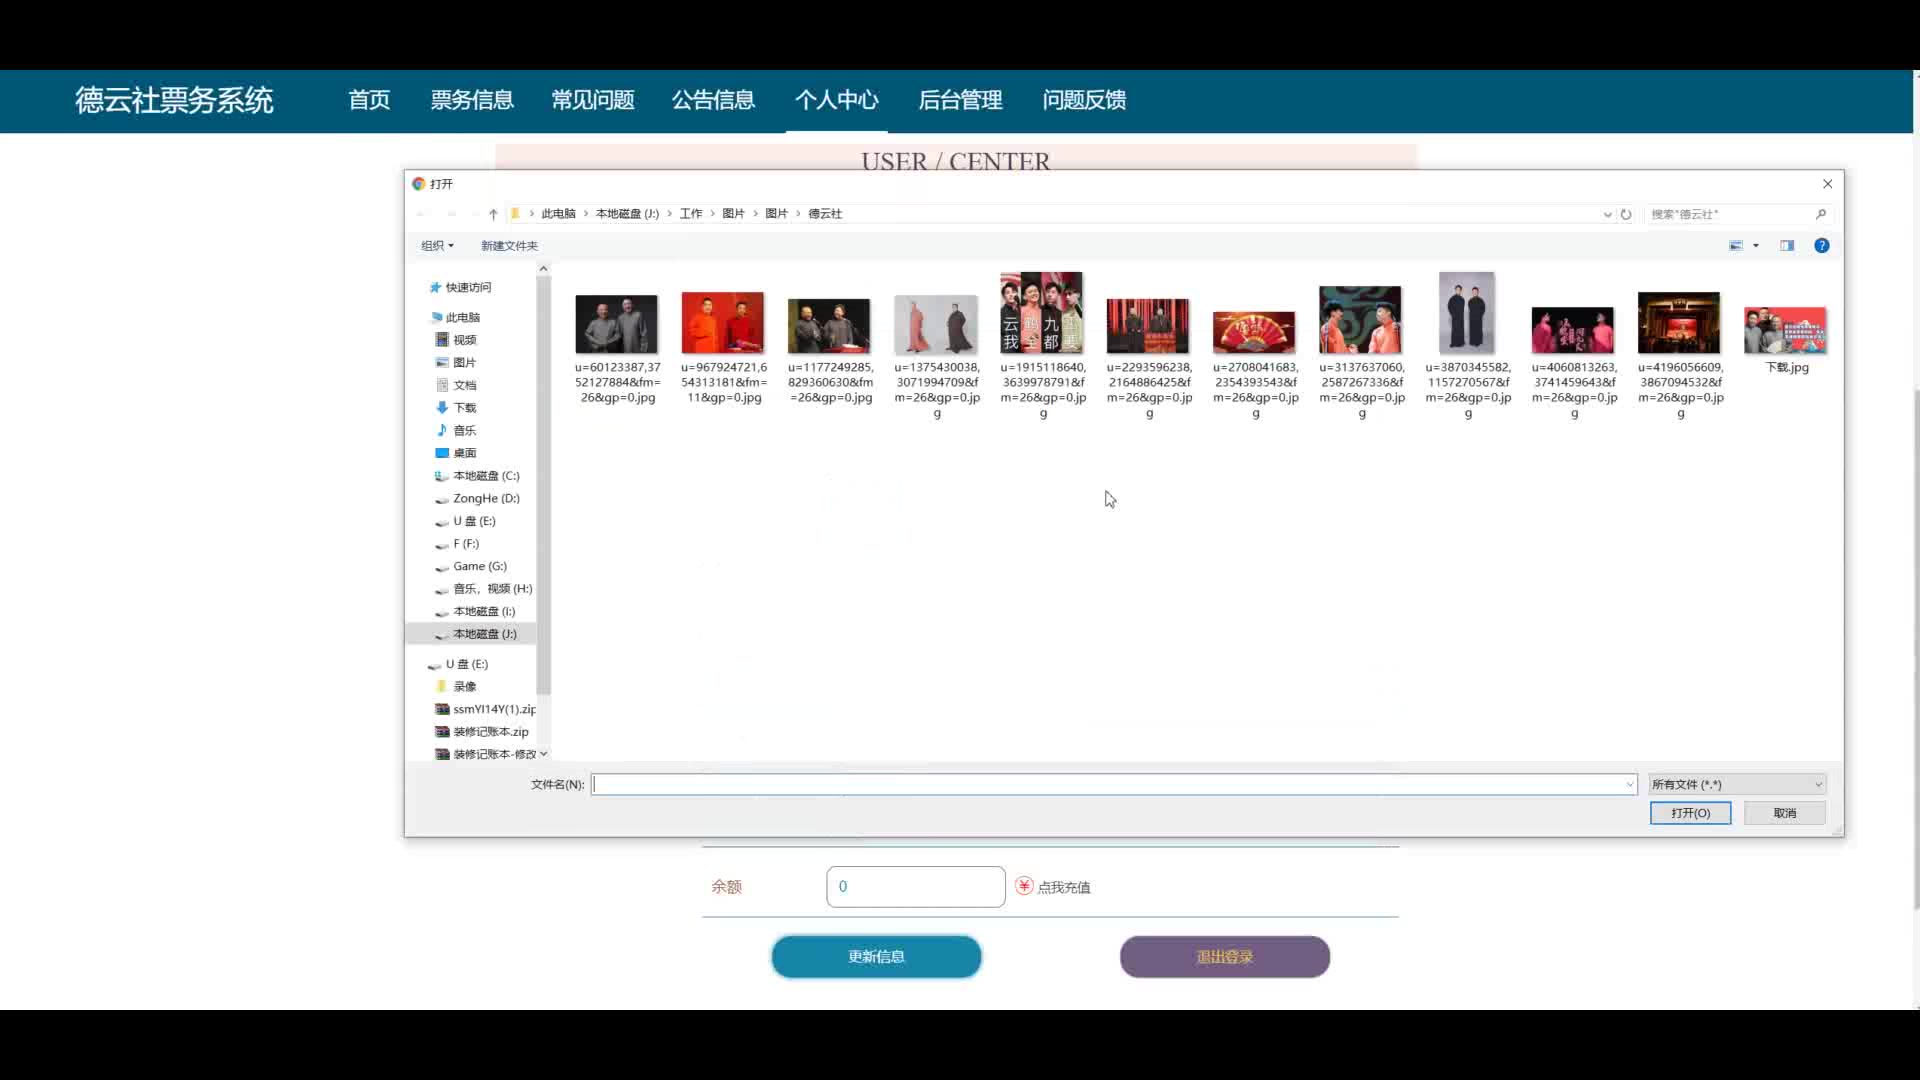The height and width of the screenshot is (1080, 1920).
Task: Open the Videos (视频) folder
Action: 456,340
